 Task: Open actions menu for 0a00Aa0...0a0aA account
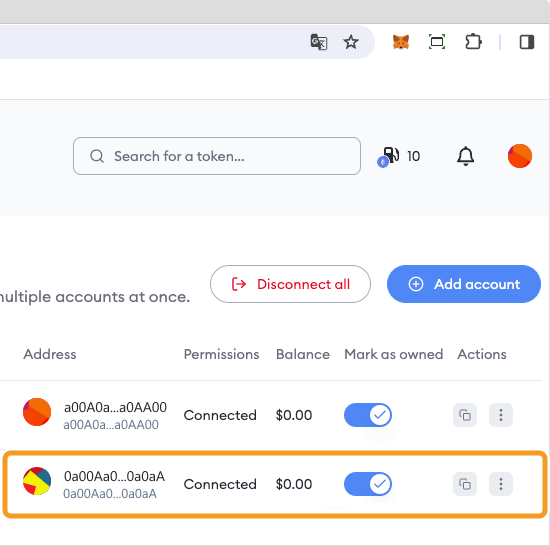click(x=501, y=484)
